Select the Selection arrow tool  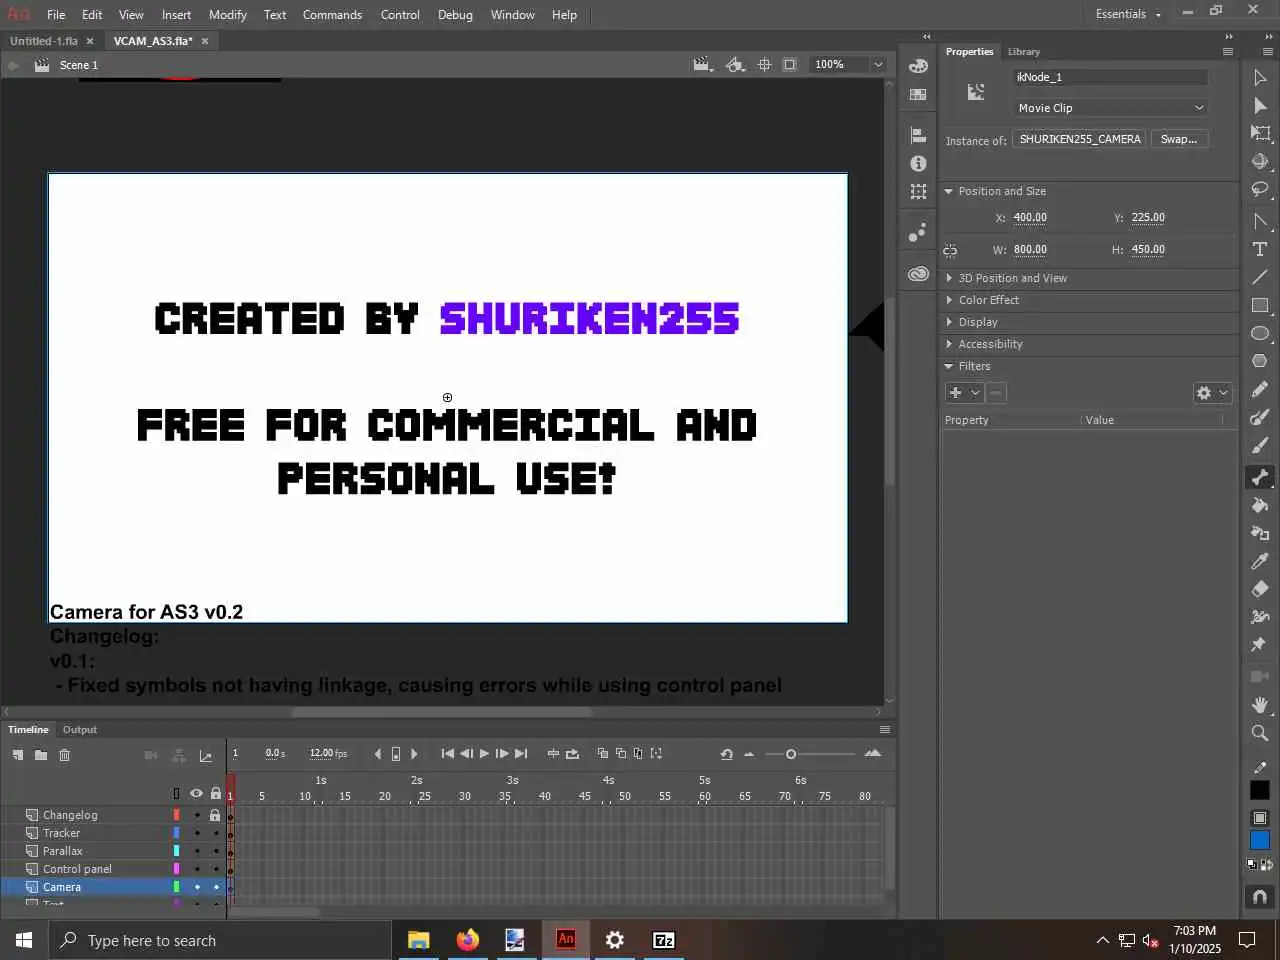(1260, 78)
